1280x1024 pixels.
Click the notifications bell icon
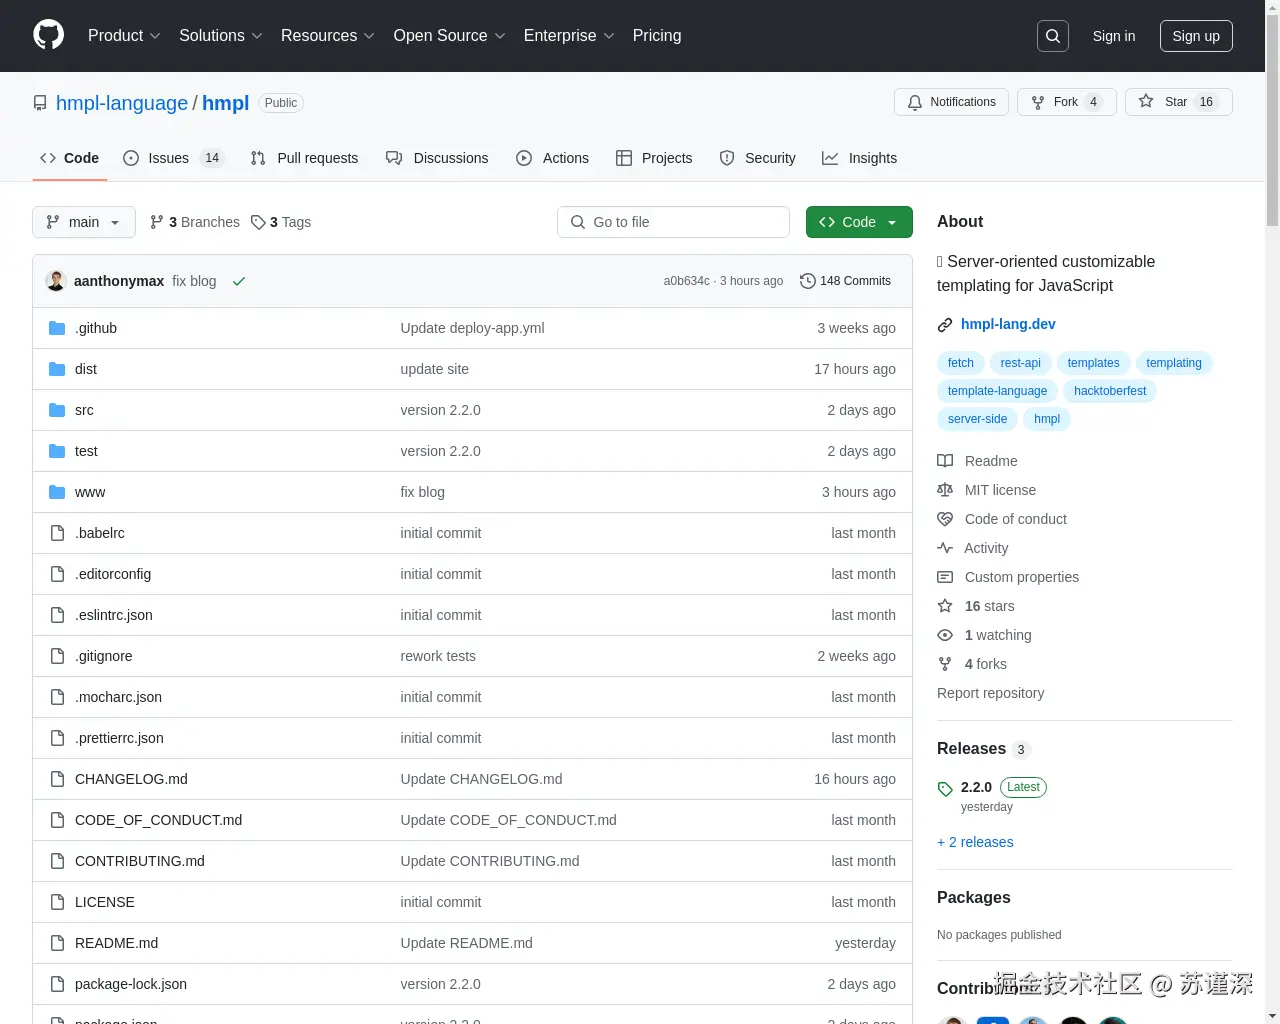click(x=914, y=102)
